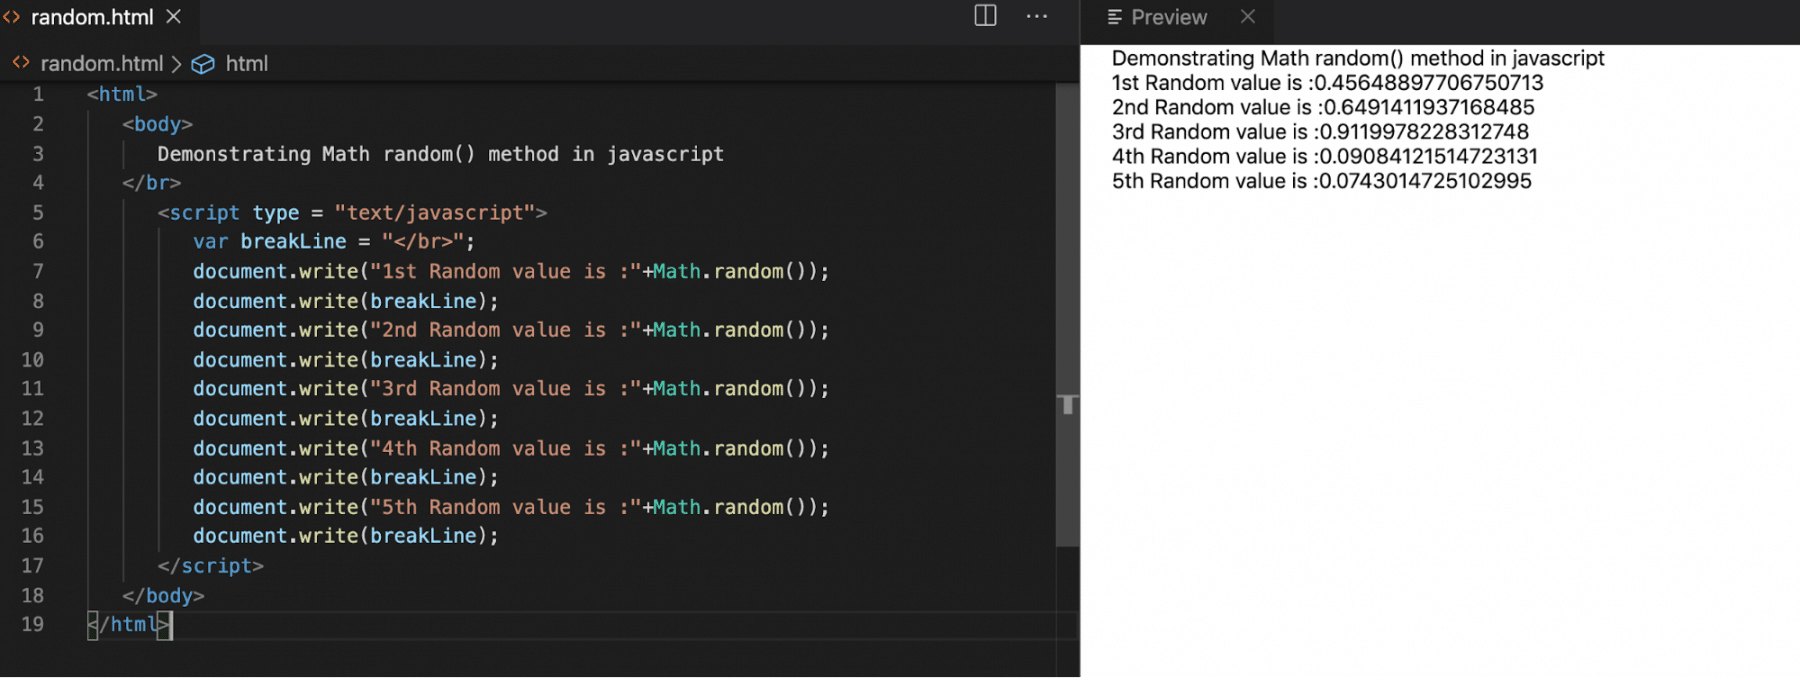Switch to the Preview tab

pos(1168,17)
